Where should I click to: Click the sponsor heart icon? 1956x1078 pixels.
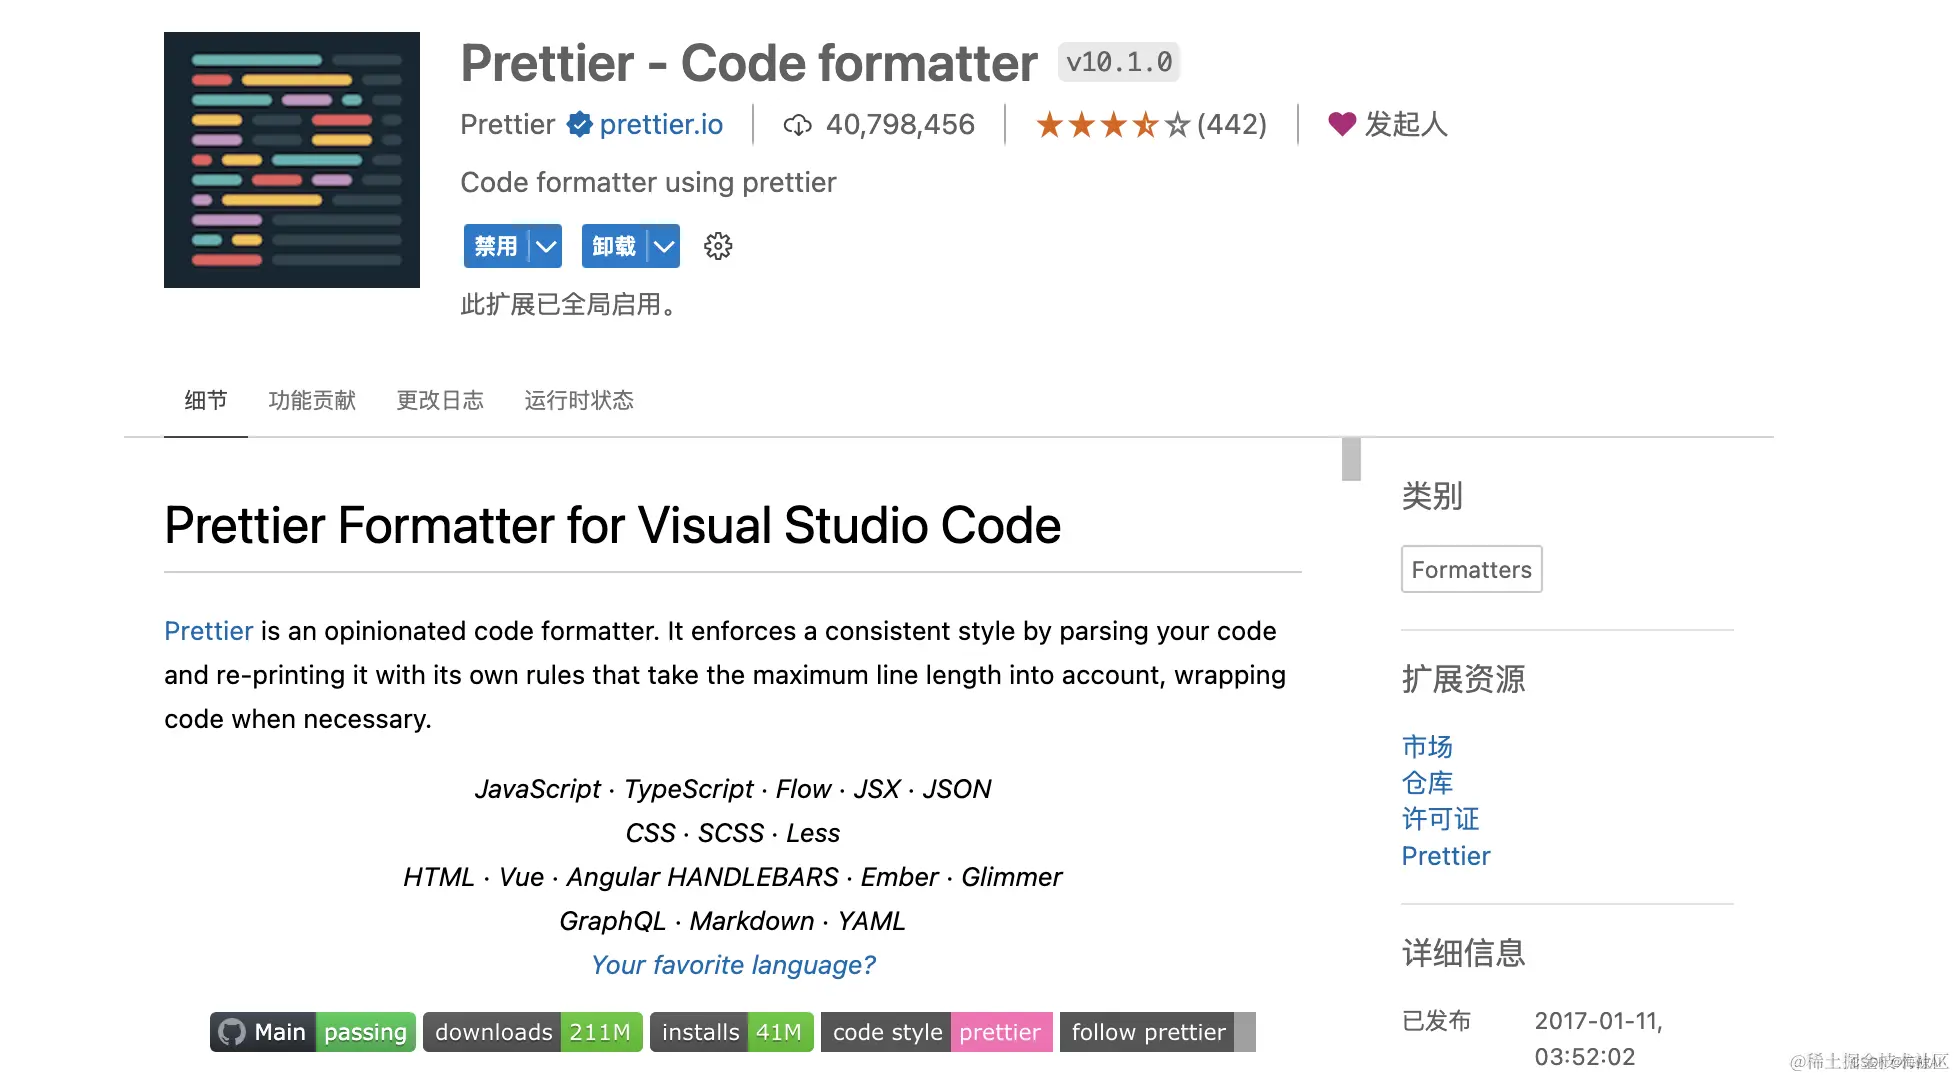[1342, 124]
